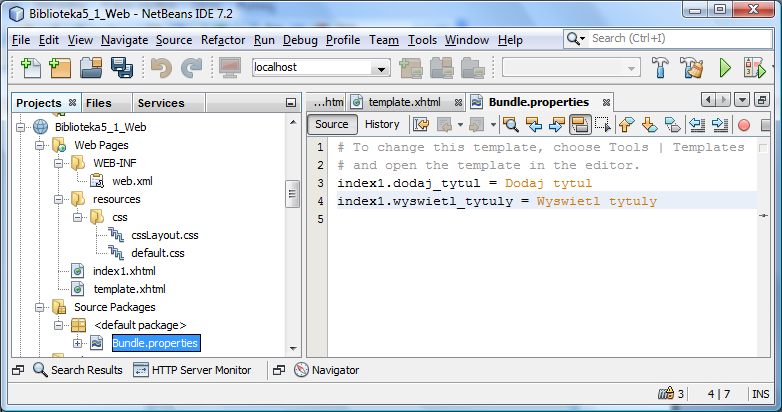782x412 pixels.
Task: Click the Build Project hammer icon
Action: 660,68
